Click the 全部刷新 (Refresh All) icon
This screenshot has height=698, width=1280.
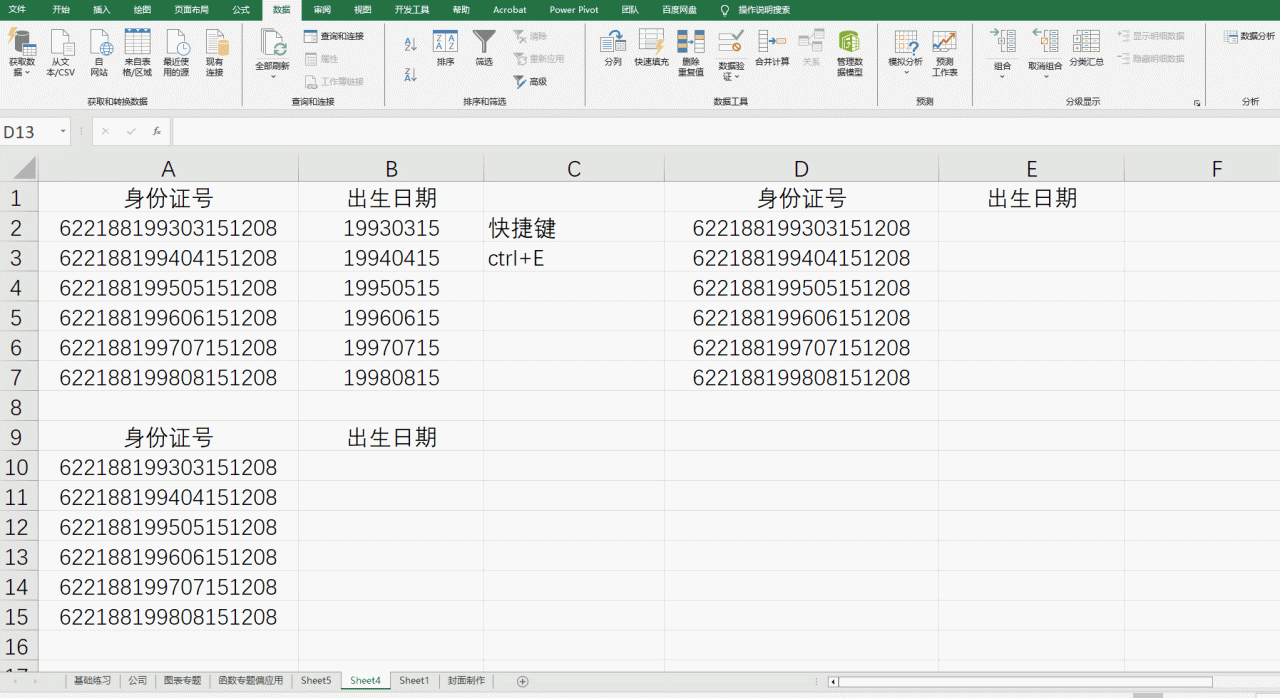(273, 42)
